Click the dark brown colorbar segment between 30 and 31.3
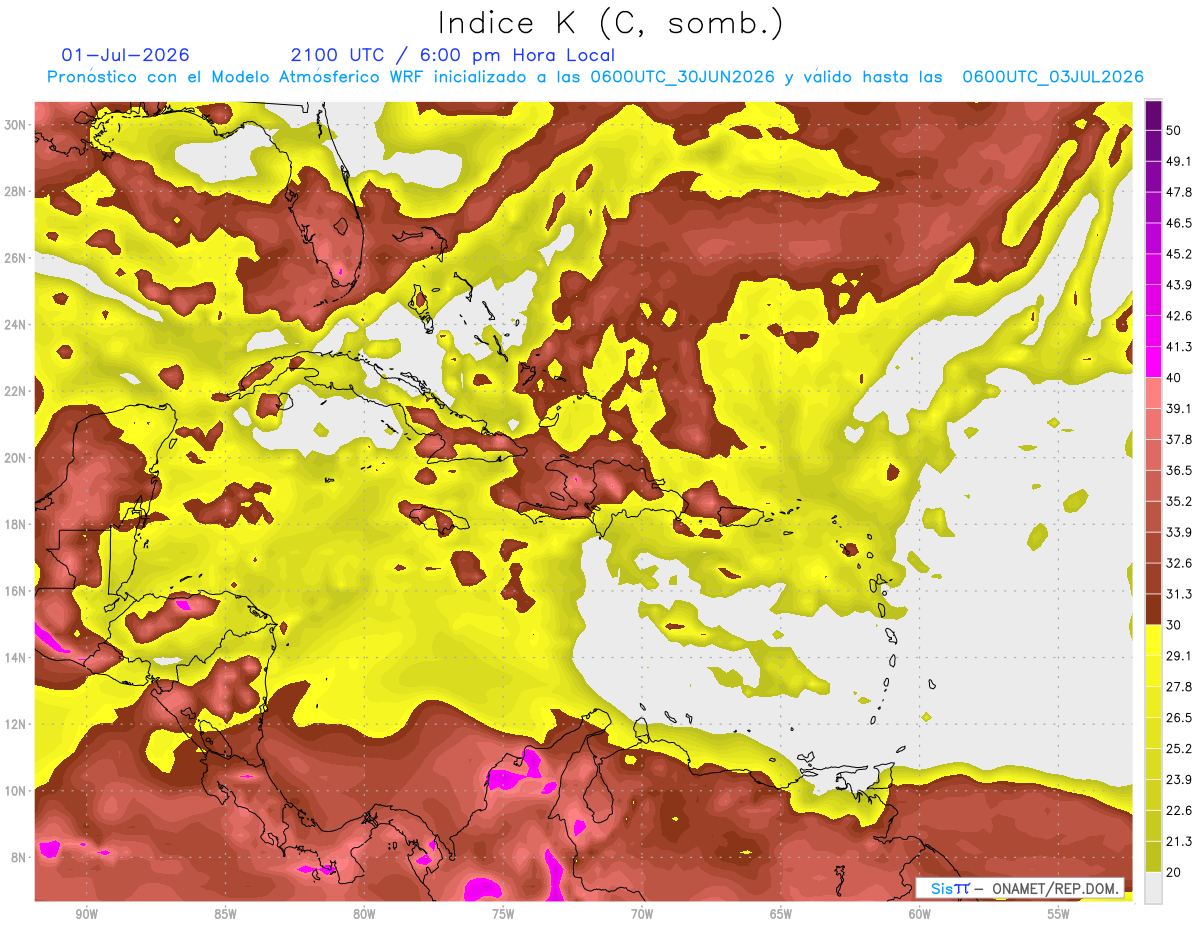The height and width of the screenshot is (927, 1200). (x=1153, y=609)
